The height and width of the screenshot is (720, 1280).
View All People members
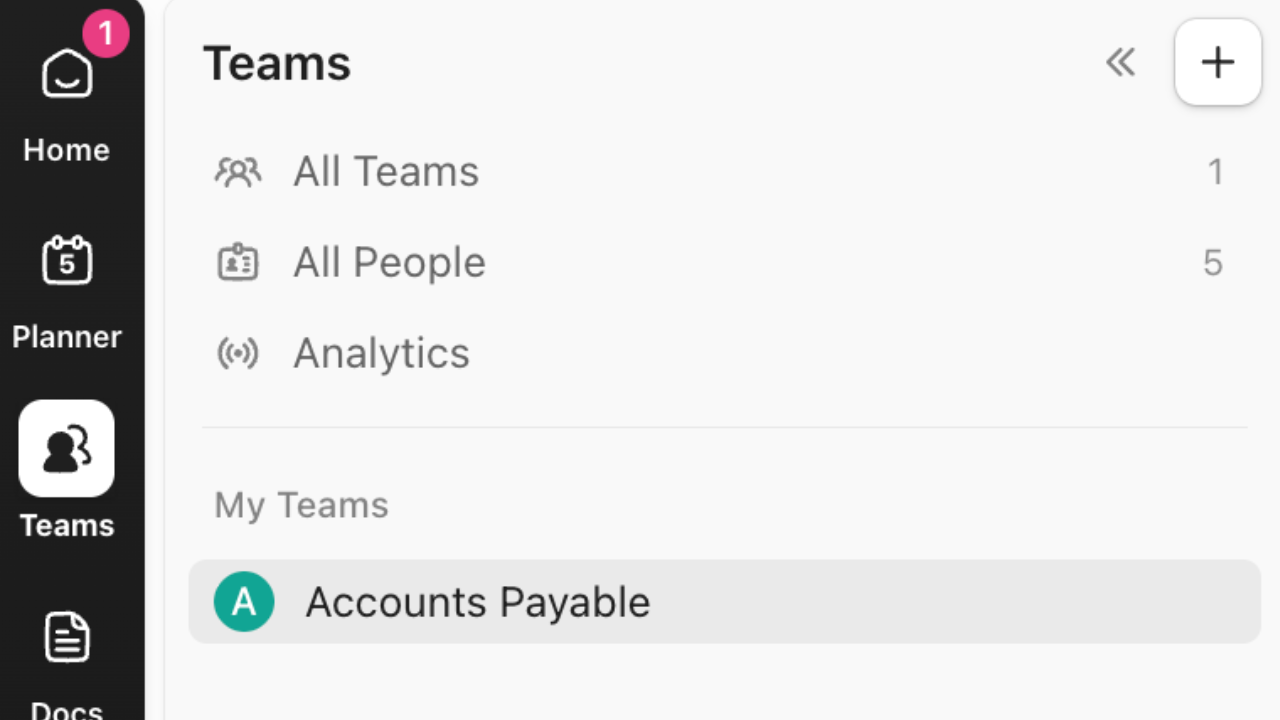(389, 262)
